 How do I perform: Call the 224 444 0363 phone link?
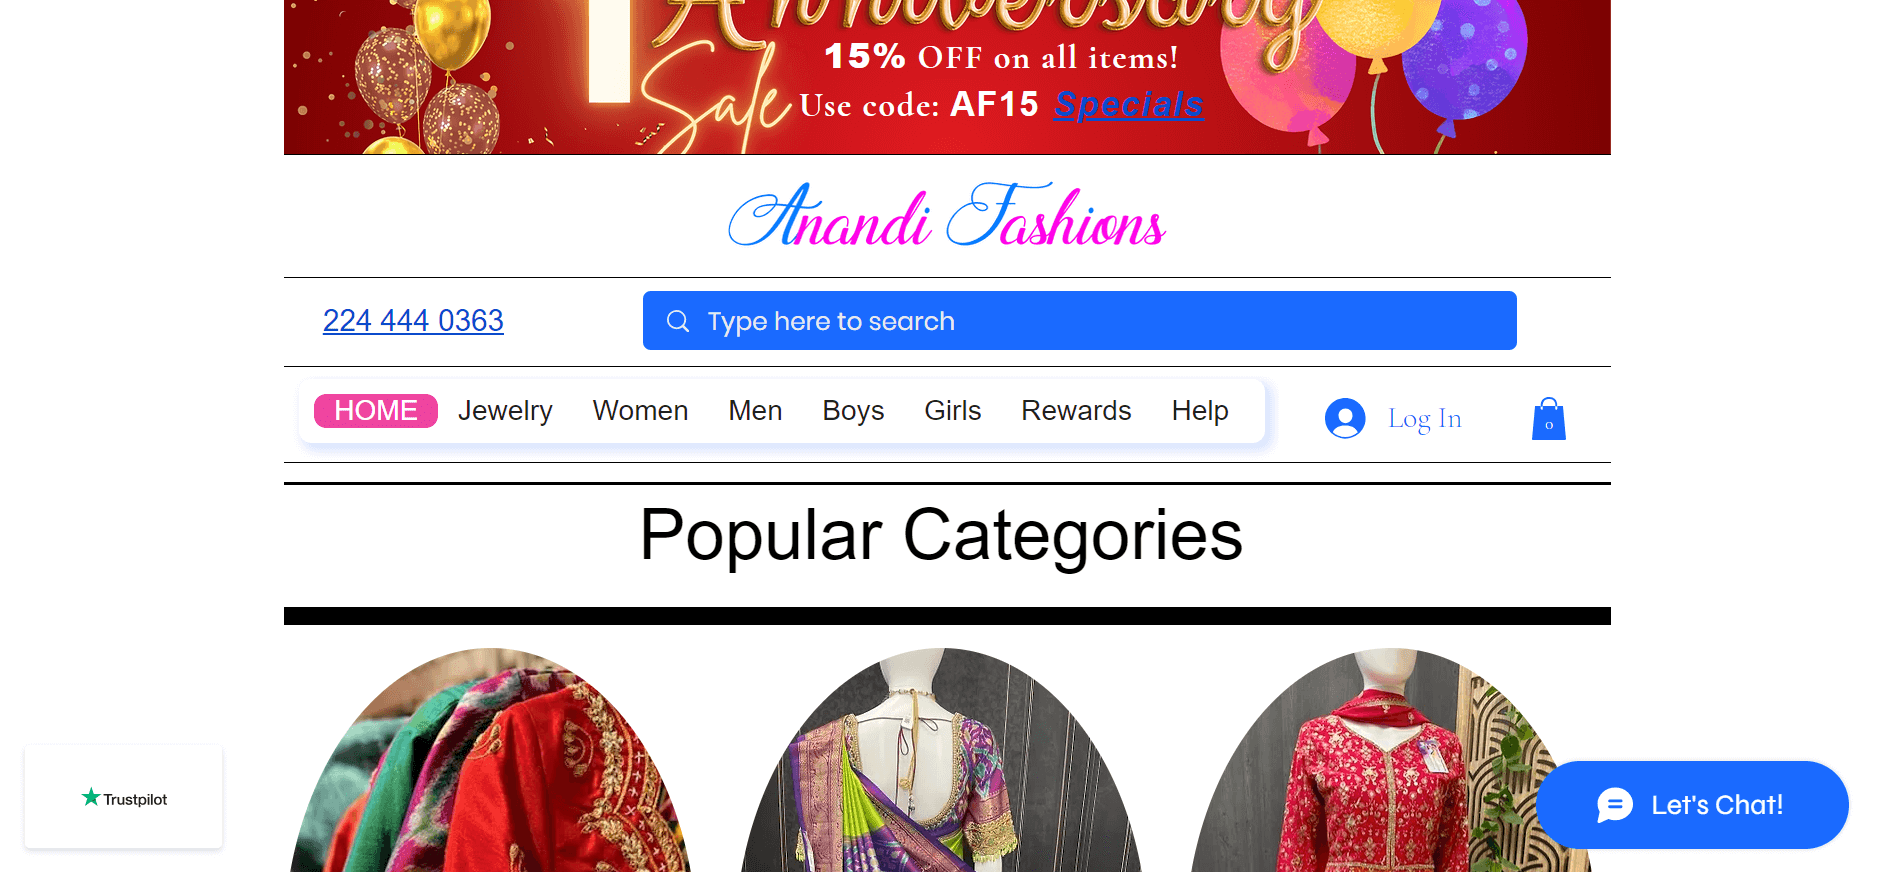(x=413, y=321)
